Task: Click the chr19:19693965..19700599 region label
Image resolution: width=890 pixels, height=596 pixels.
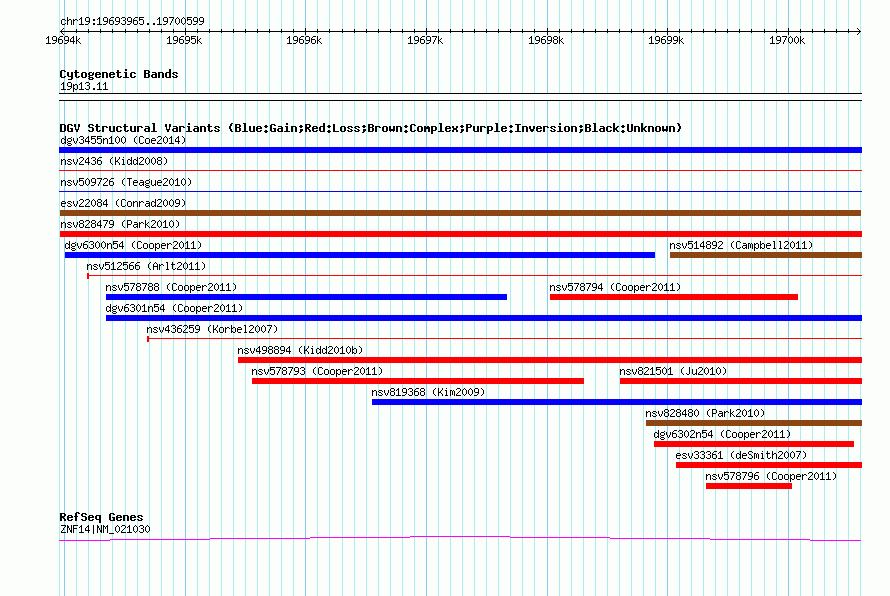Action: tap(132, 21)
